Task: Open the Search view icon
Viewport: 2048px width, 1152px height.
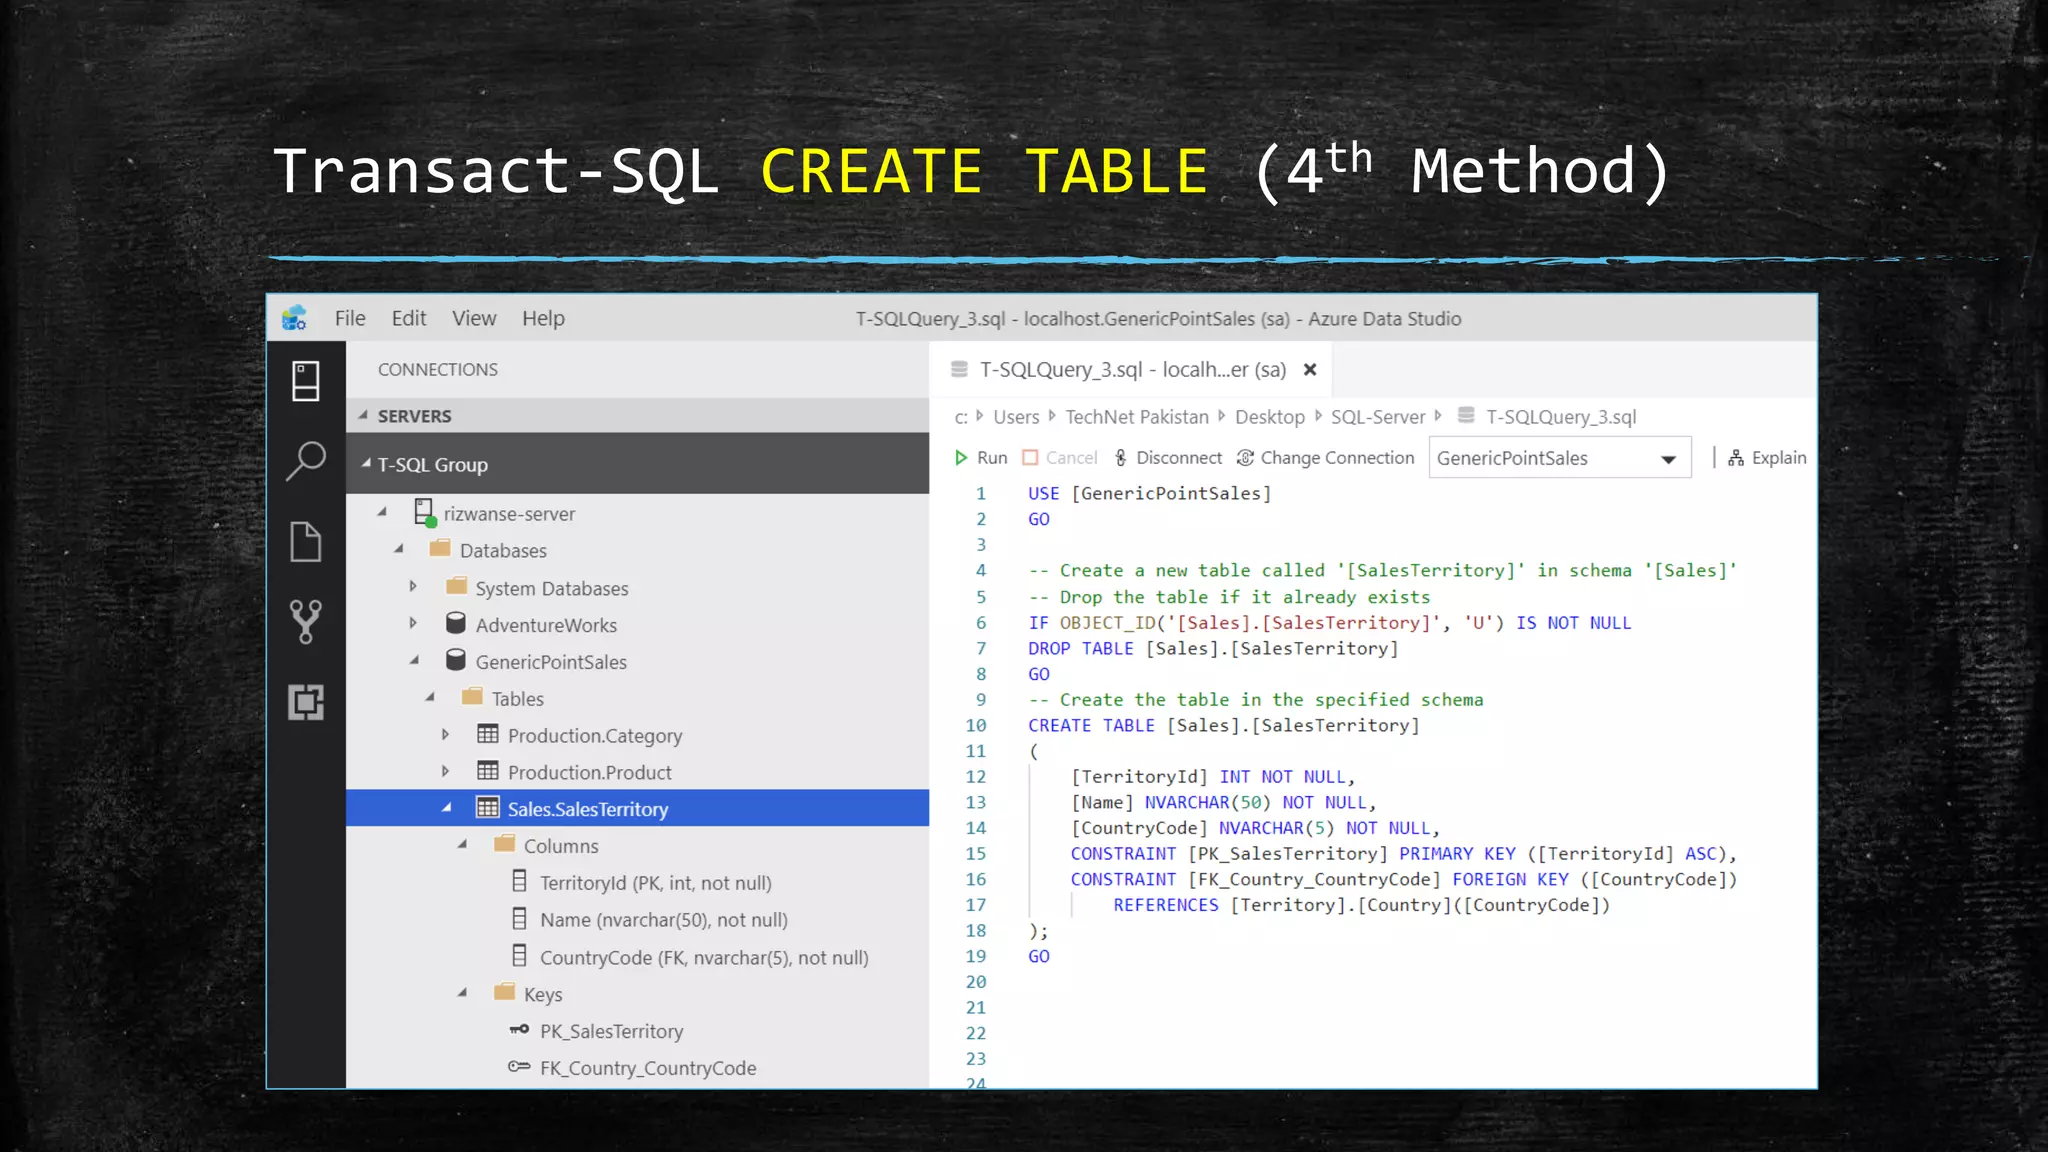Action: [x=305, y=461]
